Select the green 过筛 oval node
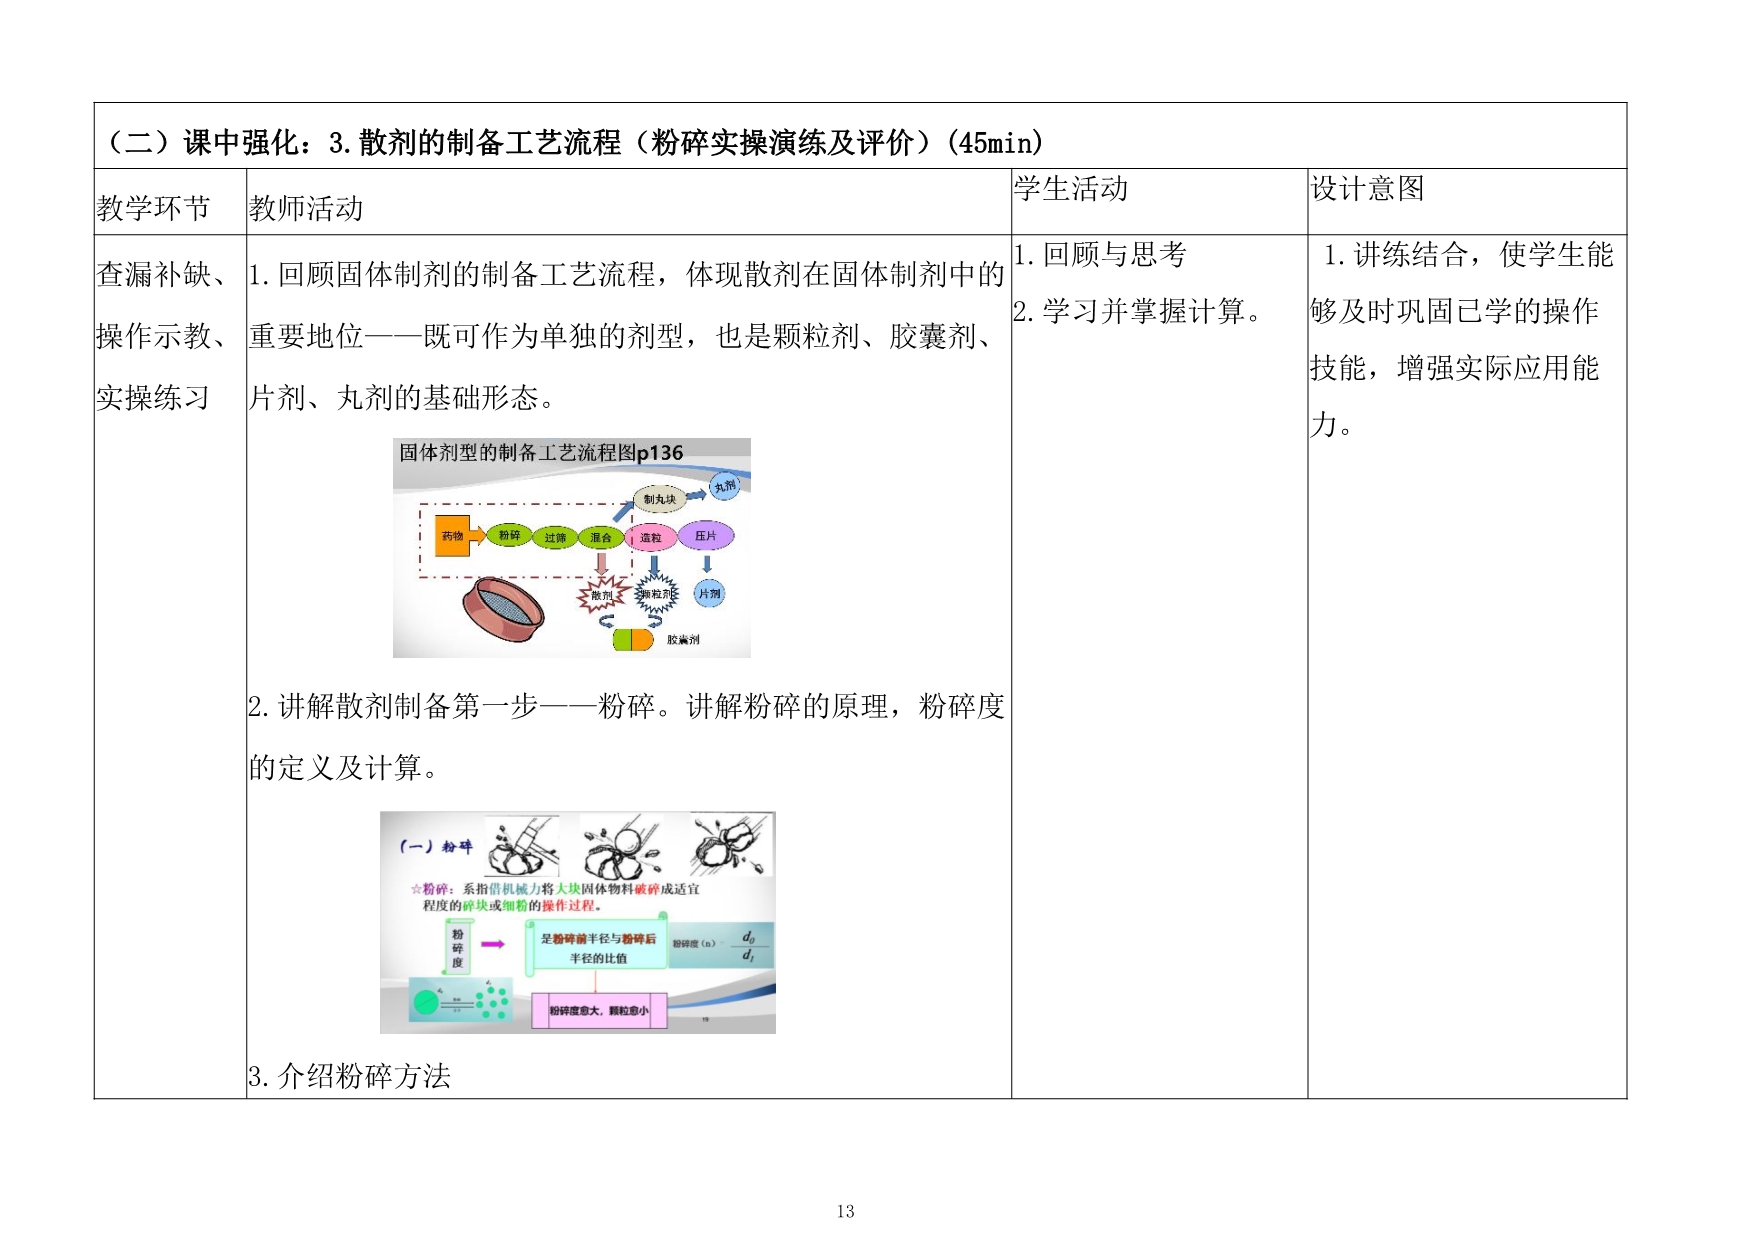This screenshot has width=1754, height=1240. click(x=555, y=538)
